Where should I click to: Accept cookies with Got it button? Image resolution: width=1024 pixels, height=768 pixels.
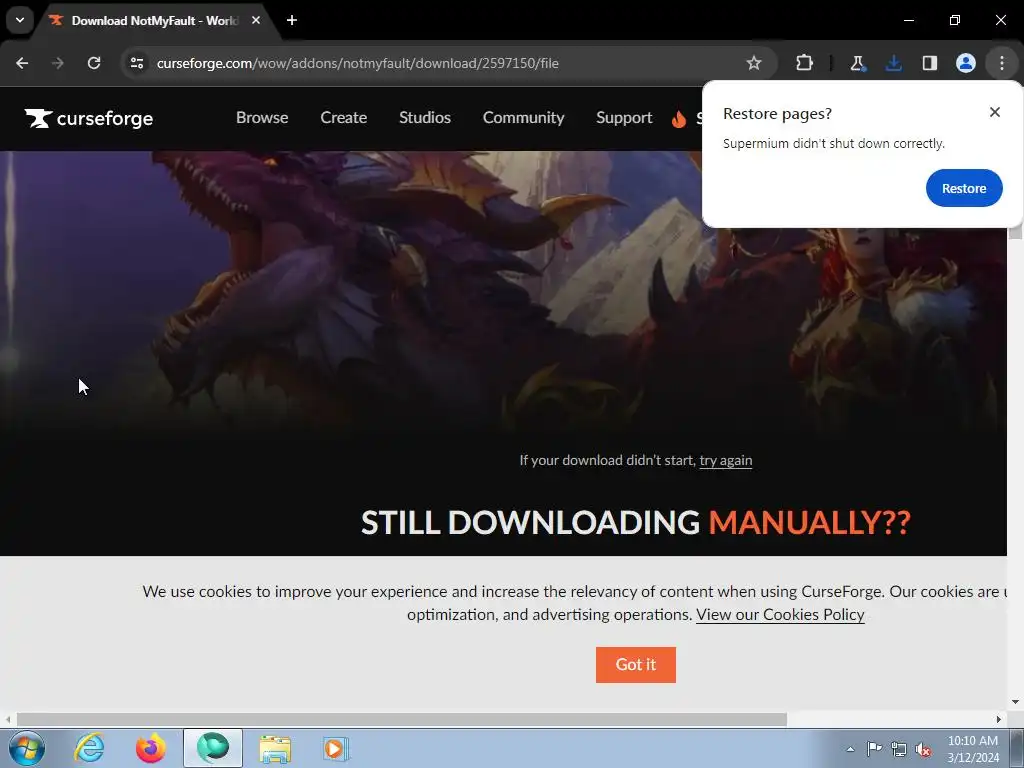tap(635, 665)
